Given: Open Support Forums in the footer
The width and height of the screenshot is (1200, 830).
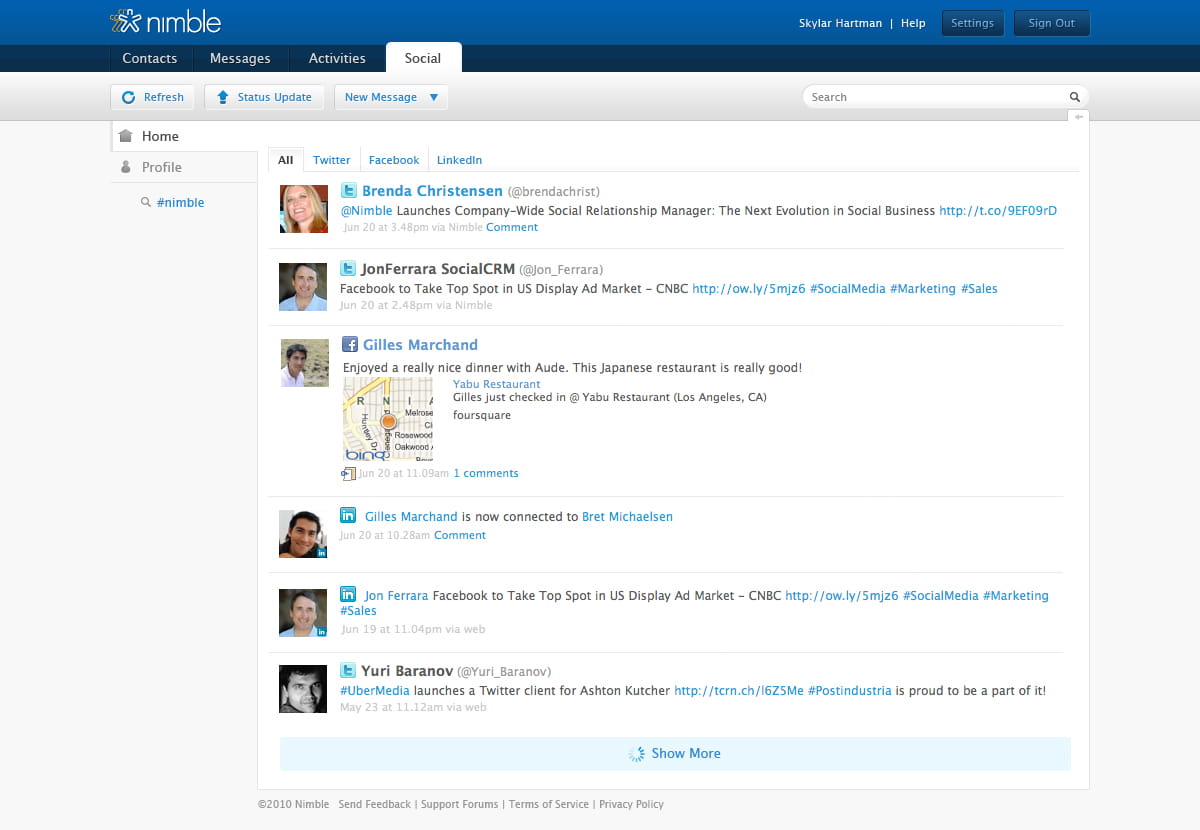Looking at the screenshot, I should click(x=459, y=804).
